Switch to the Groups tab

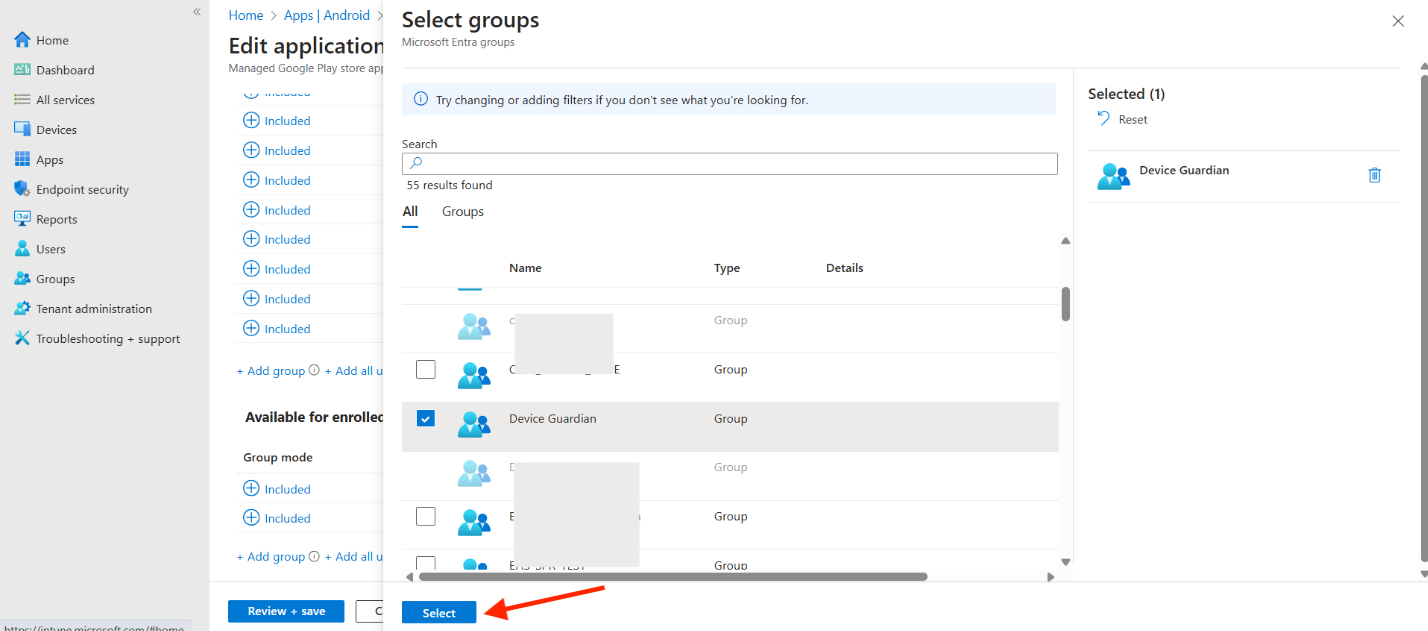[463, 212]
